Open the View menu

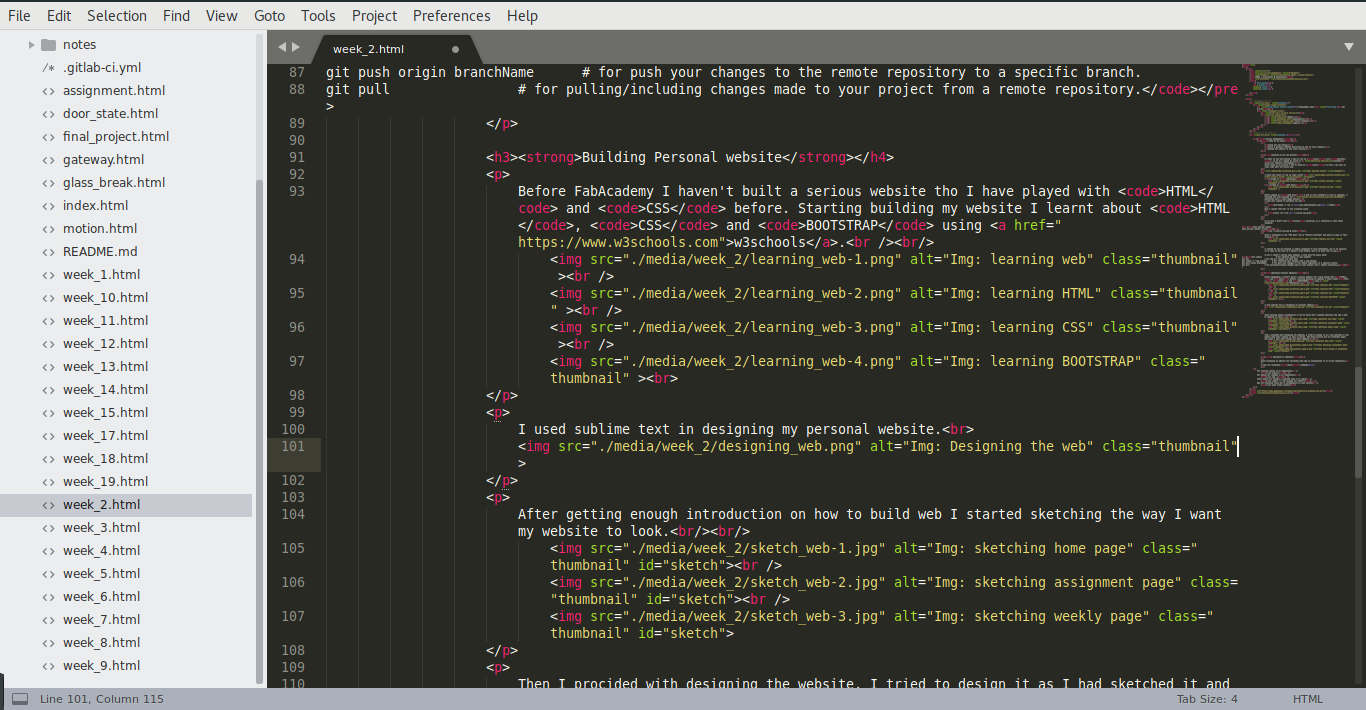coord(221,16)
